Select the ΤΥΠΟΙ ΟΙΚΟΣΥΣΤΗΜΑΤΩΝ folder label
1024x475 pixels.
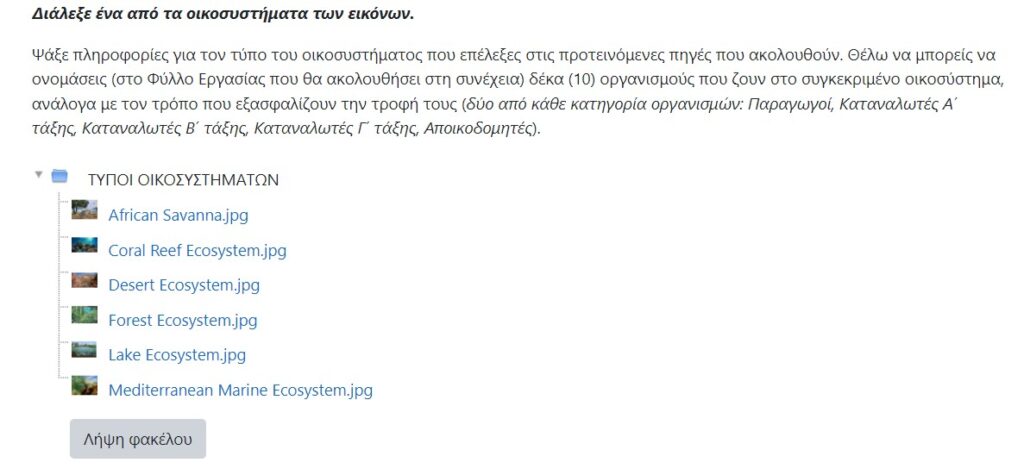pos(183,180)
